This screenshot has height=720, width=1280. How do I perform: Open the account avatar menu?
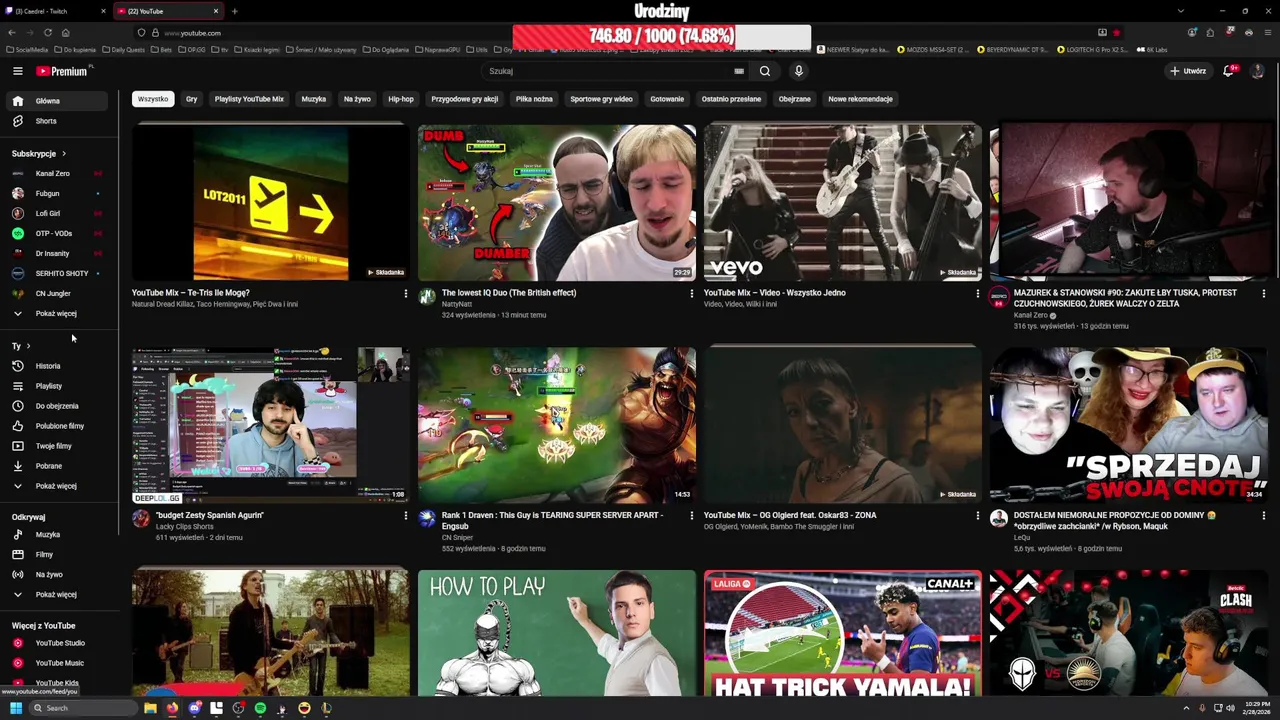[1258, 71]
